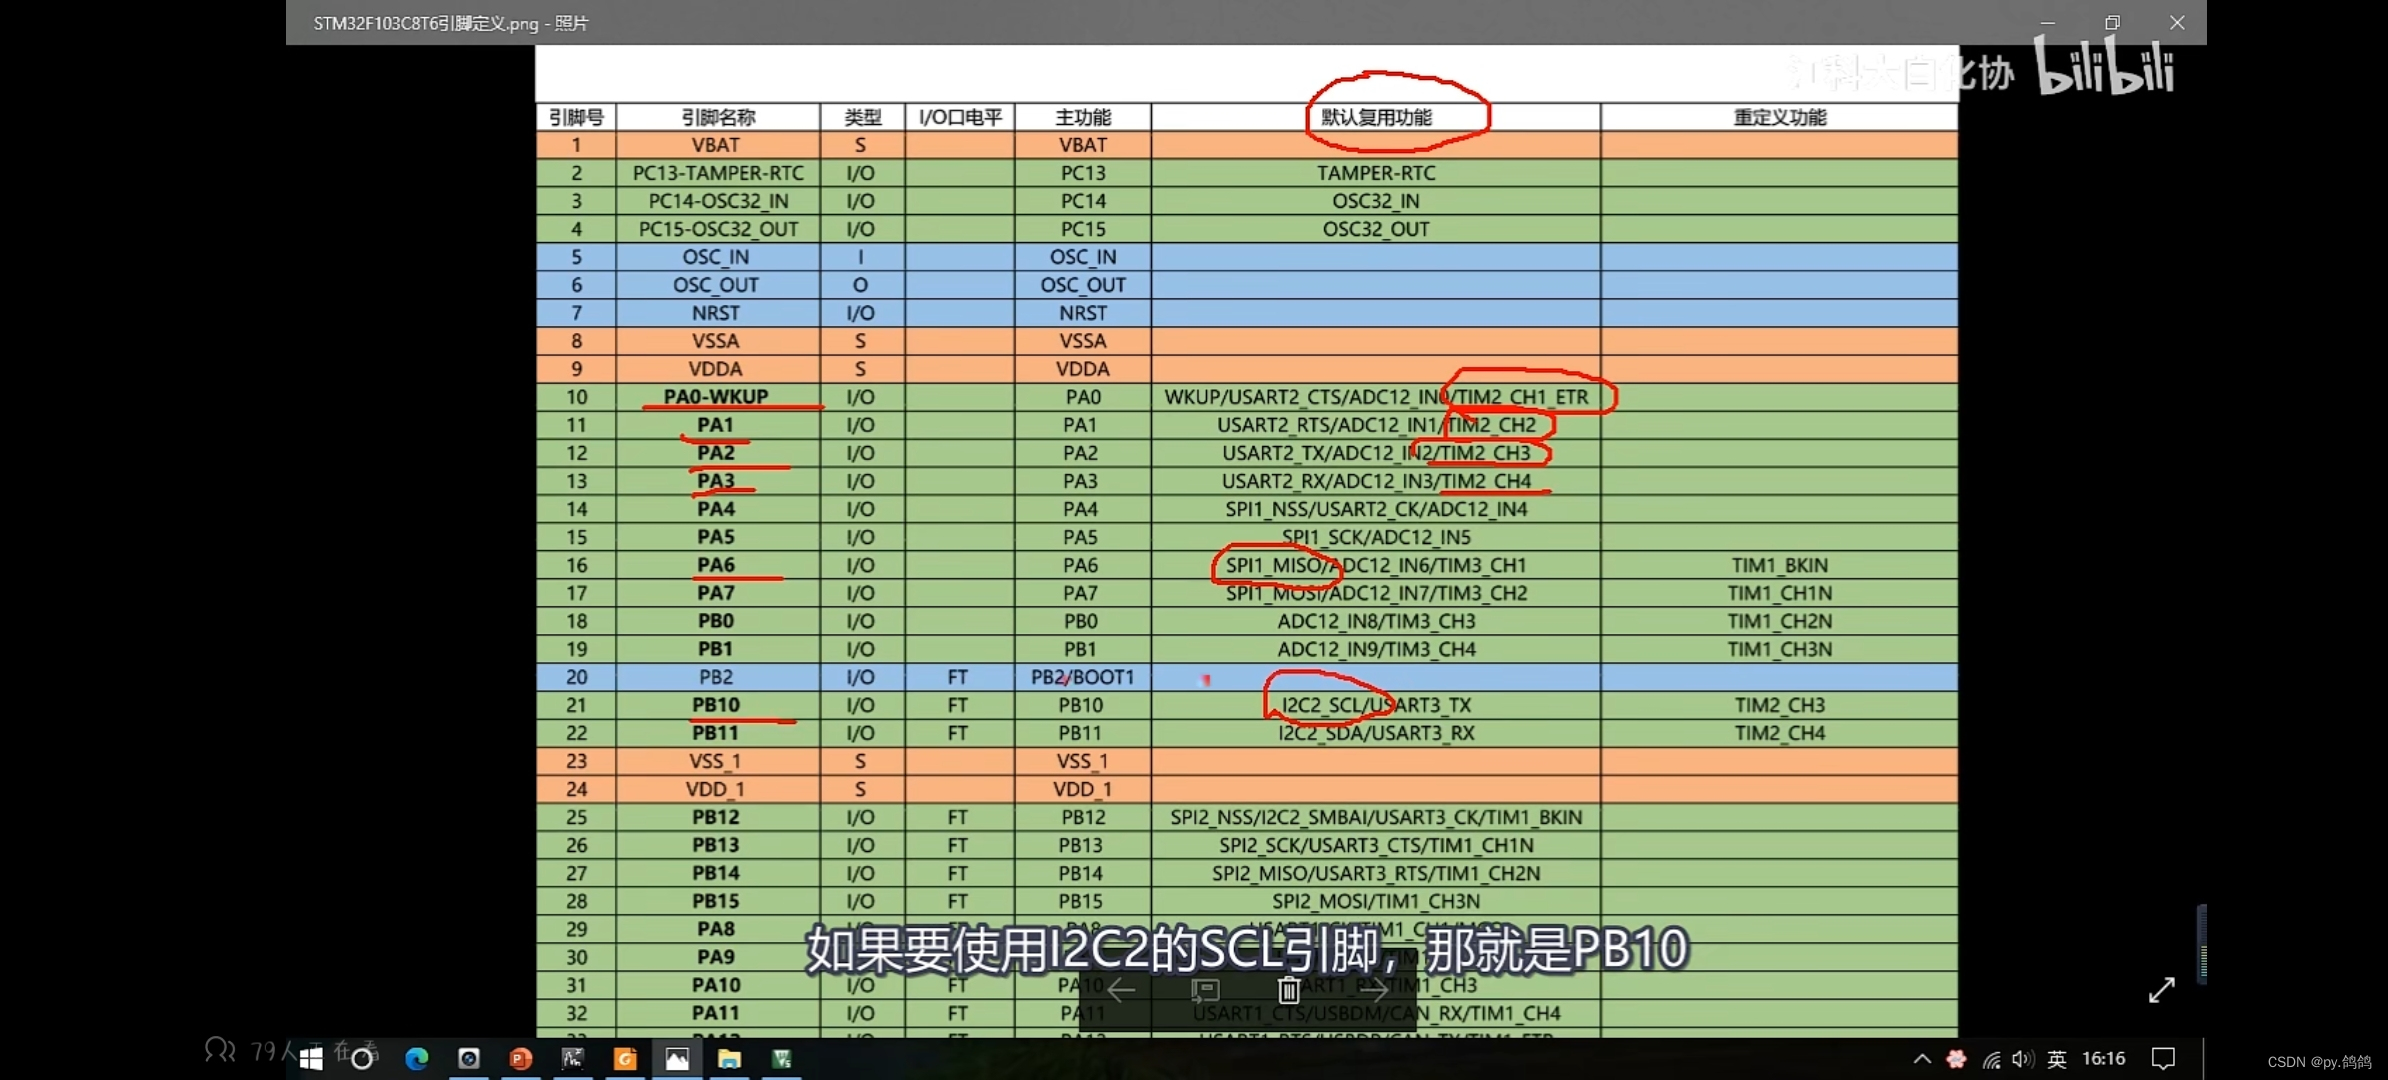Click the viewer's vertical scrollbar thumb
Screen dimensions: 2388x1080
pos(2202,944)
